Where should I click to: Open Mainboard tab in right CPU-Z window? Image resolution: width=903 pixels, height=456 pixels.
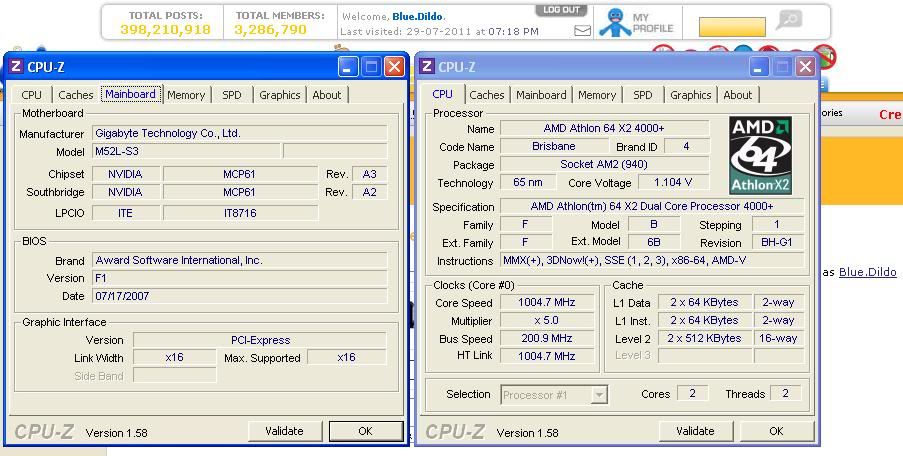[541, 95]
